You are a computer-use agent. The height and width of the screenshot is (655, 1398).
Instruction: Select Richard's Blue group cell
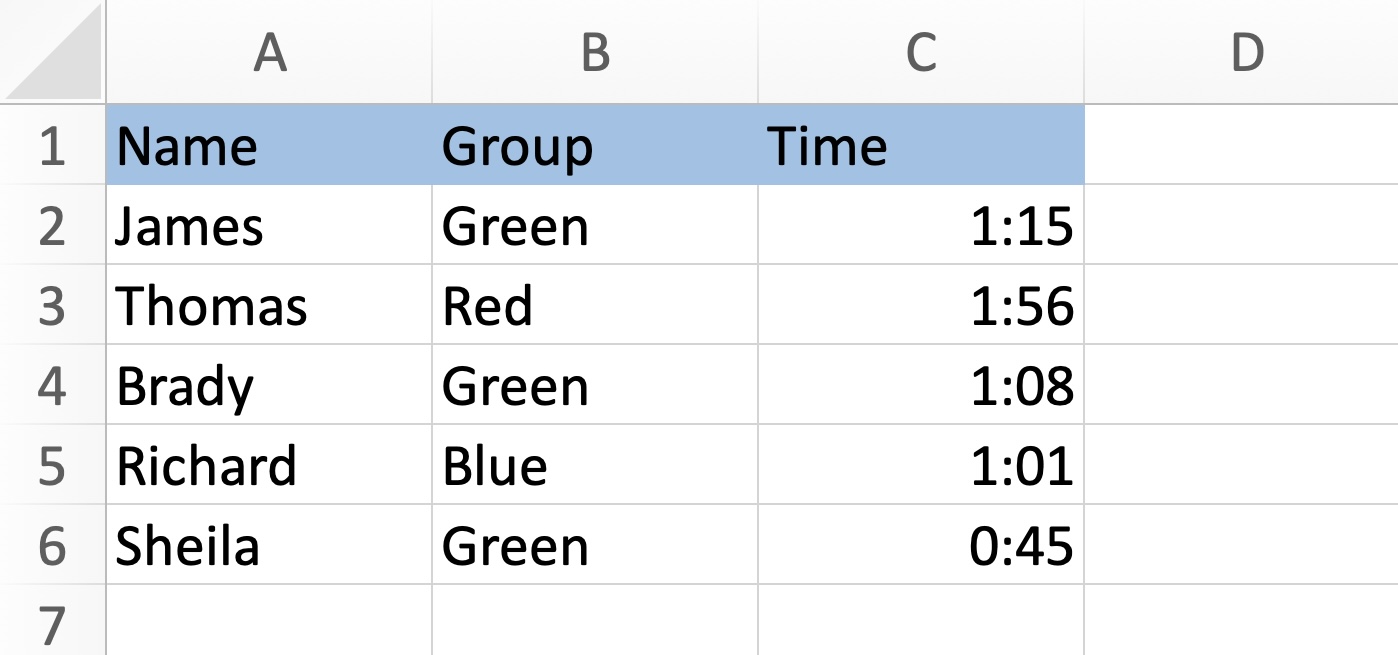[x=595, y=465]
